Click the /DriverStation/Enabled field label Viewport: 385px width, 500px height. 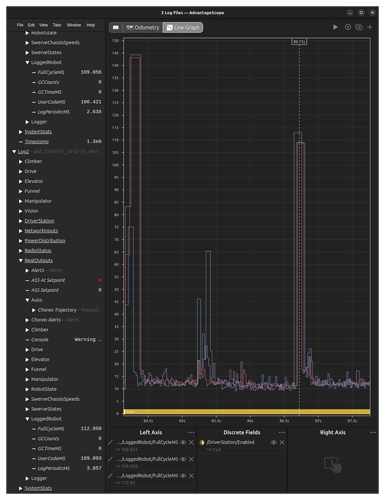pos(230,442)
